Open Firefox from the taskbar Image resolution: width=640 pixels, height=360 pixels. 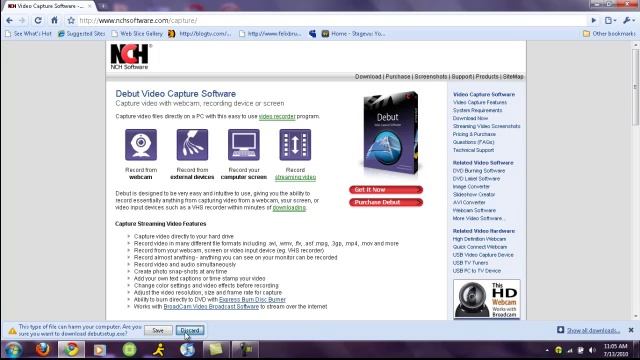[x=43, y=350]
